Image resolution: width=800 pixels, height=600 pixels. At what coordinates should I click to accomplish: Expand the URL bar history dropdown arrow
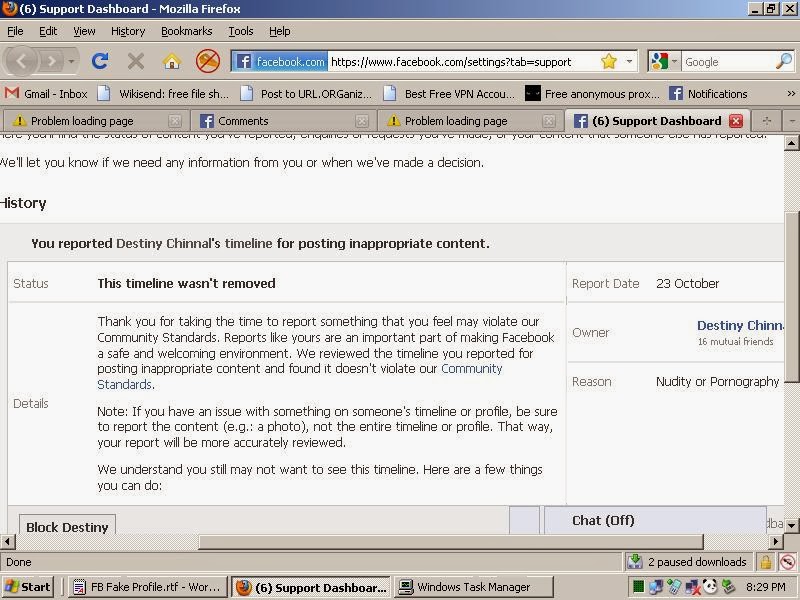pyautogui.click(x=630, y=62)
